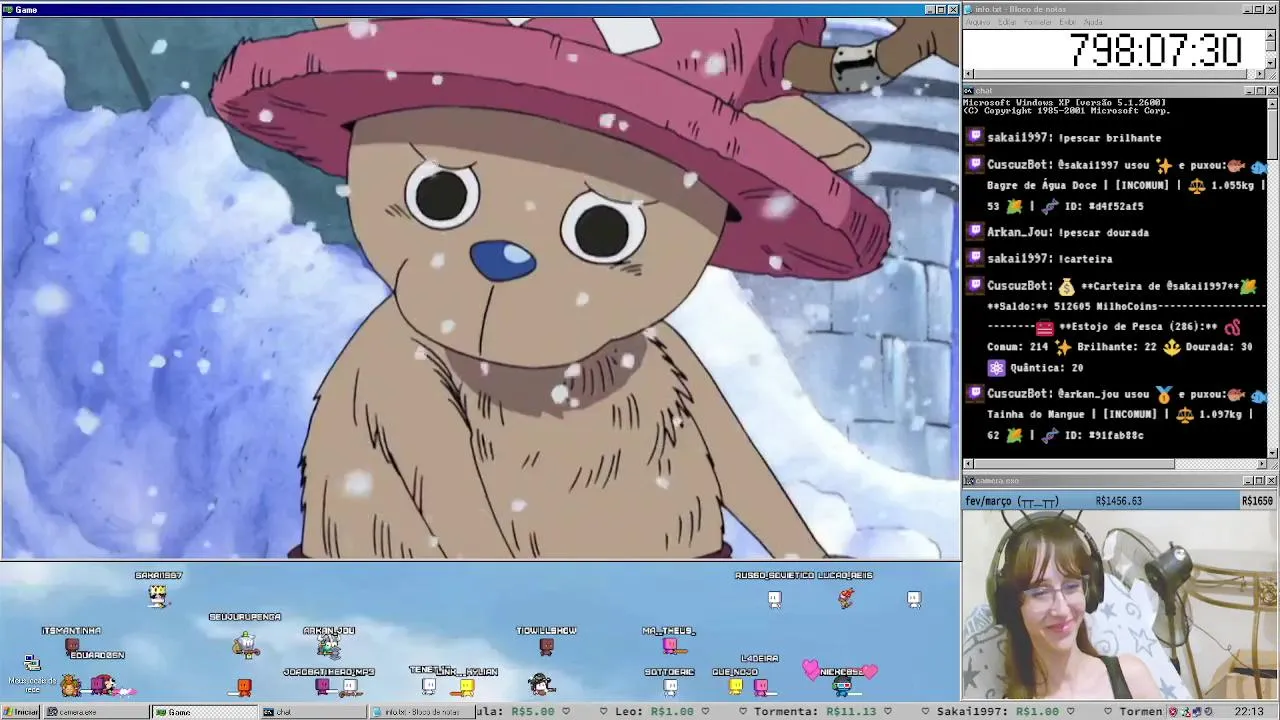
Task: Click the R$1650 goal amount
Action: pyautogui.click(x=1257, y=501)
